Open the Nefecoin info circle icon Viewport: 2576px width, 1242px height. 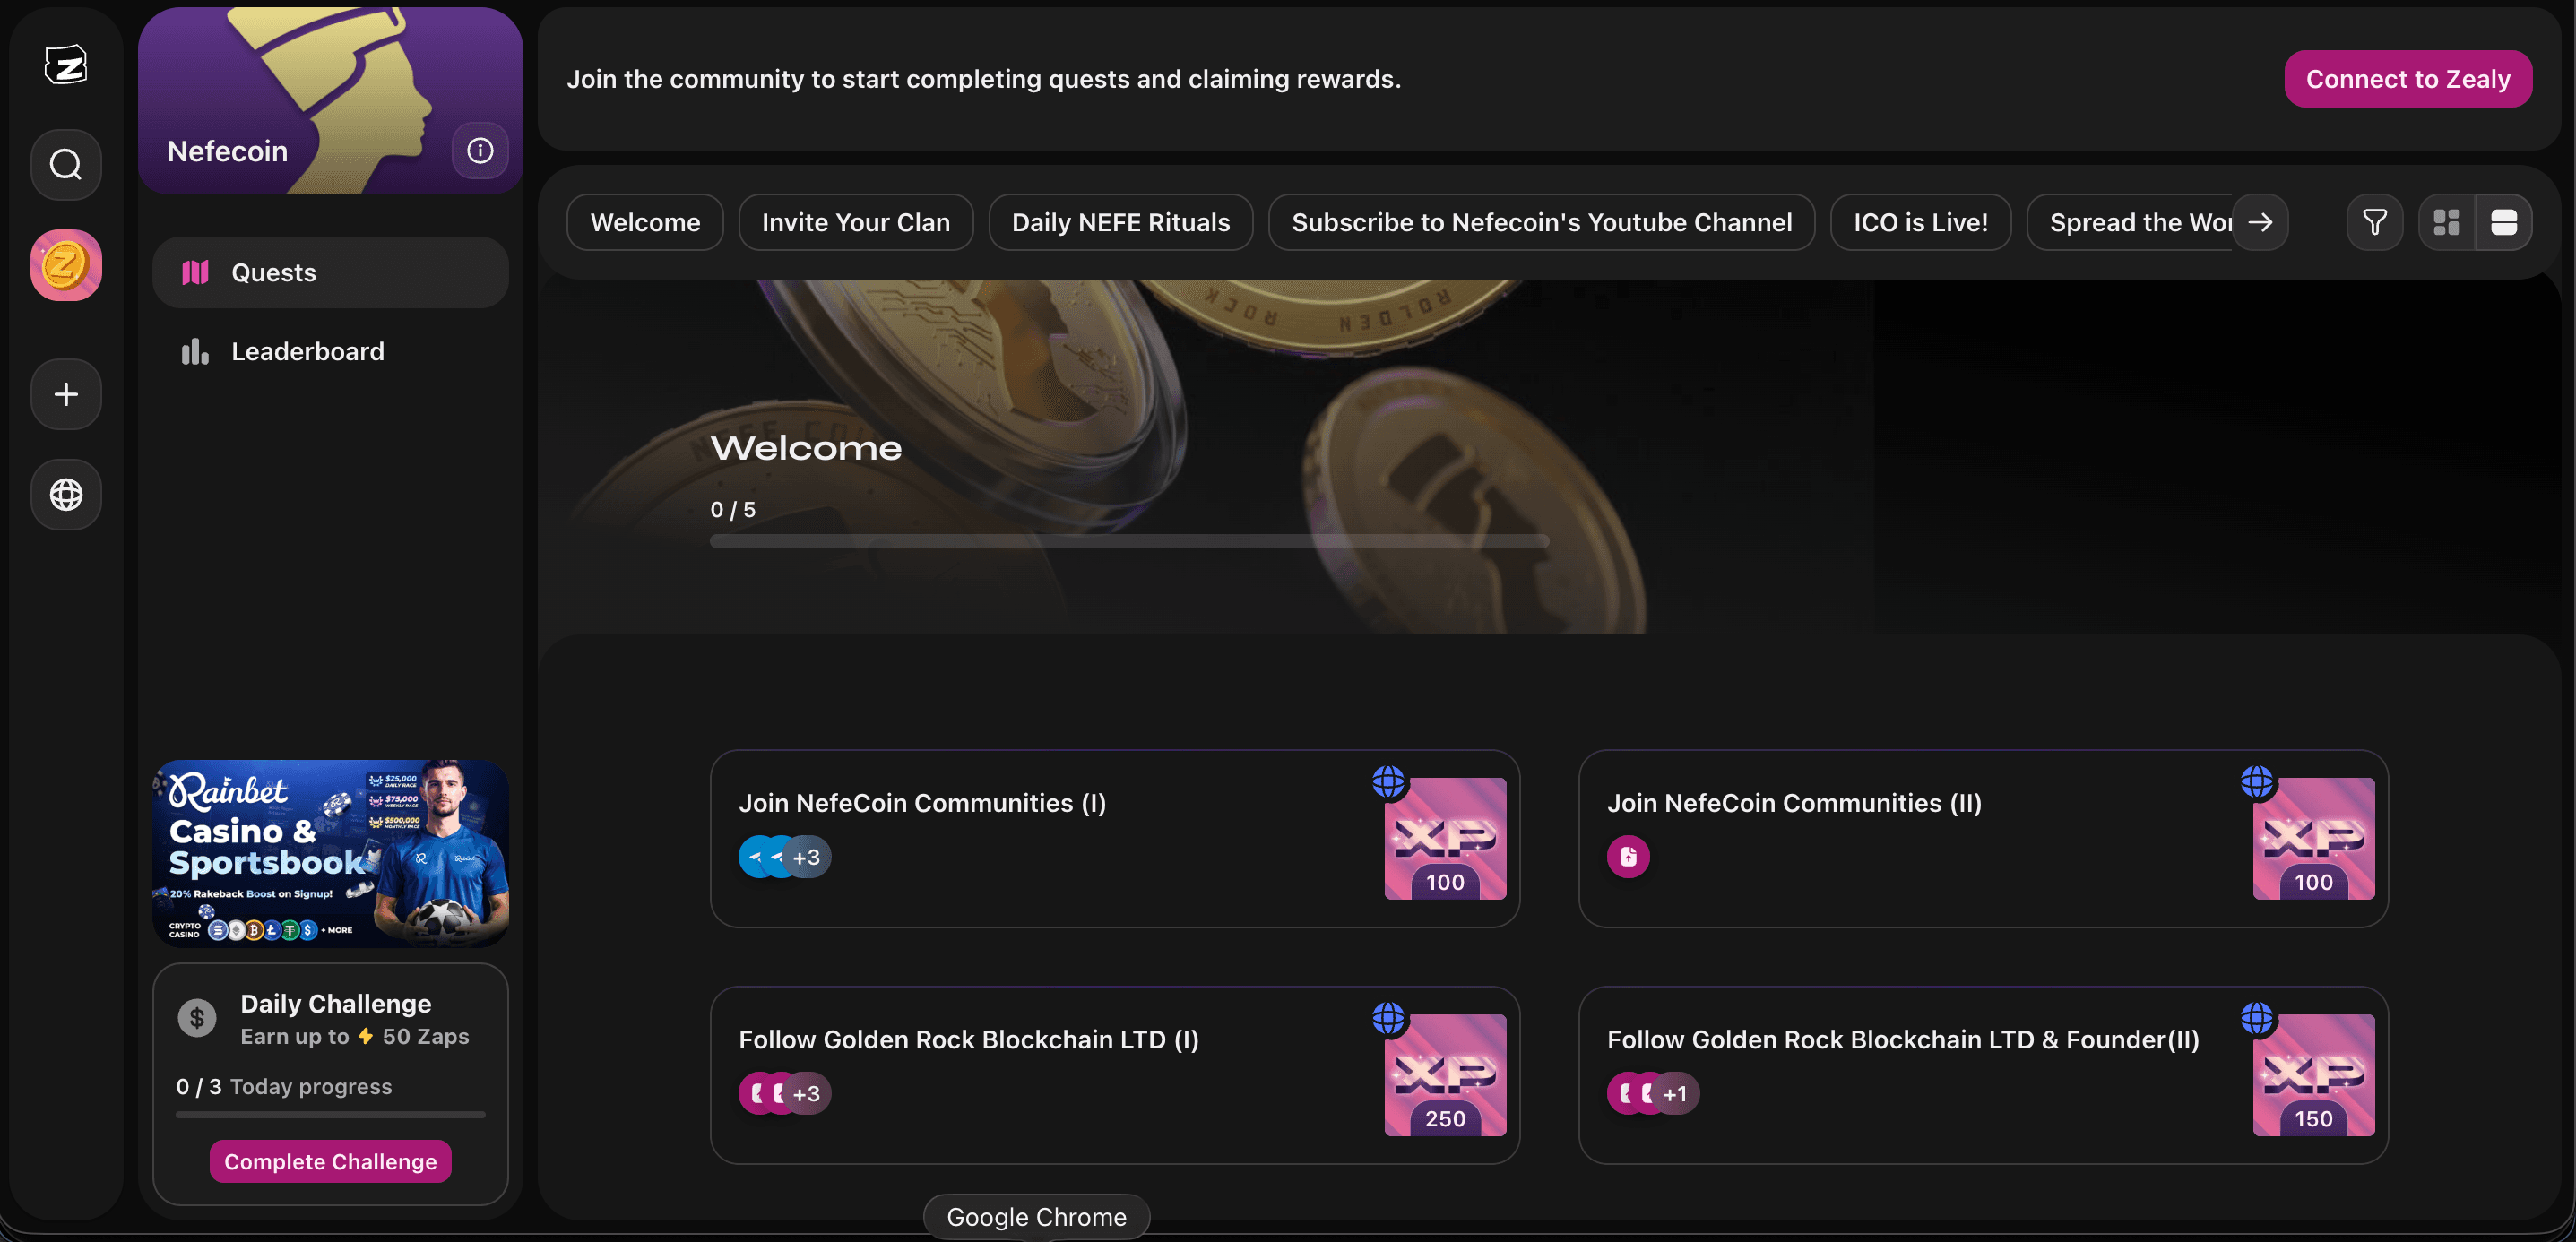click(480, 151)
